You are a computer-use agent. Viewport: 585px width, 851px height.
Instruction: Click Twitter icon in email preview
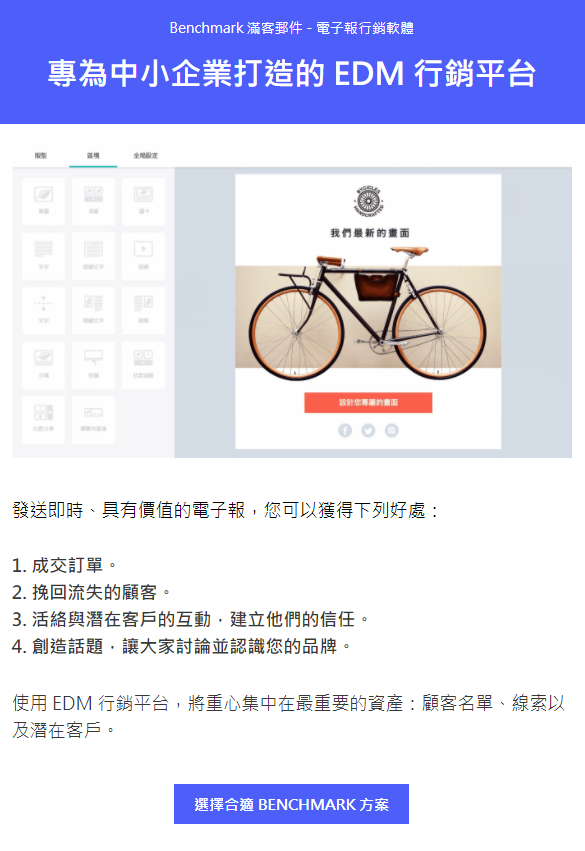[x=368, y=430]
